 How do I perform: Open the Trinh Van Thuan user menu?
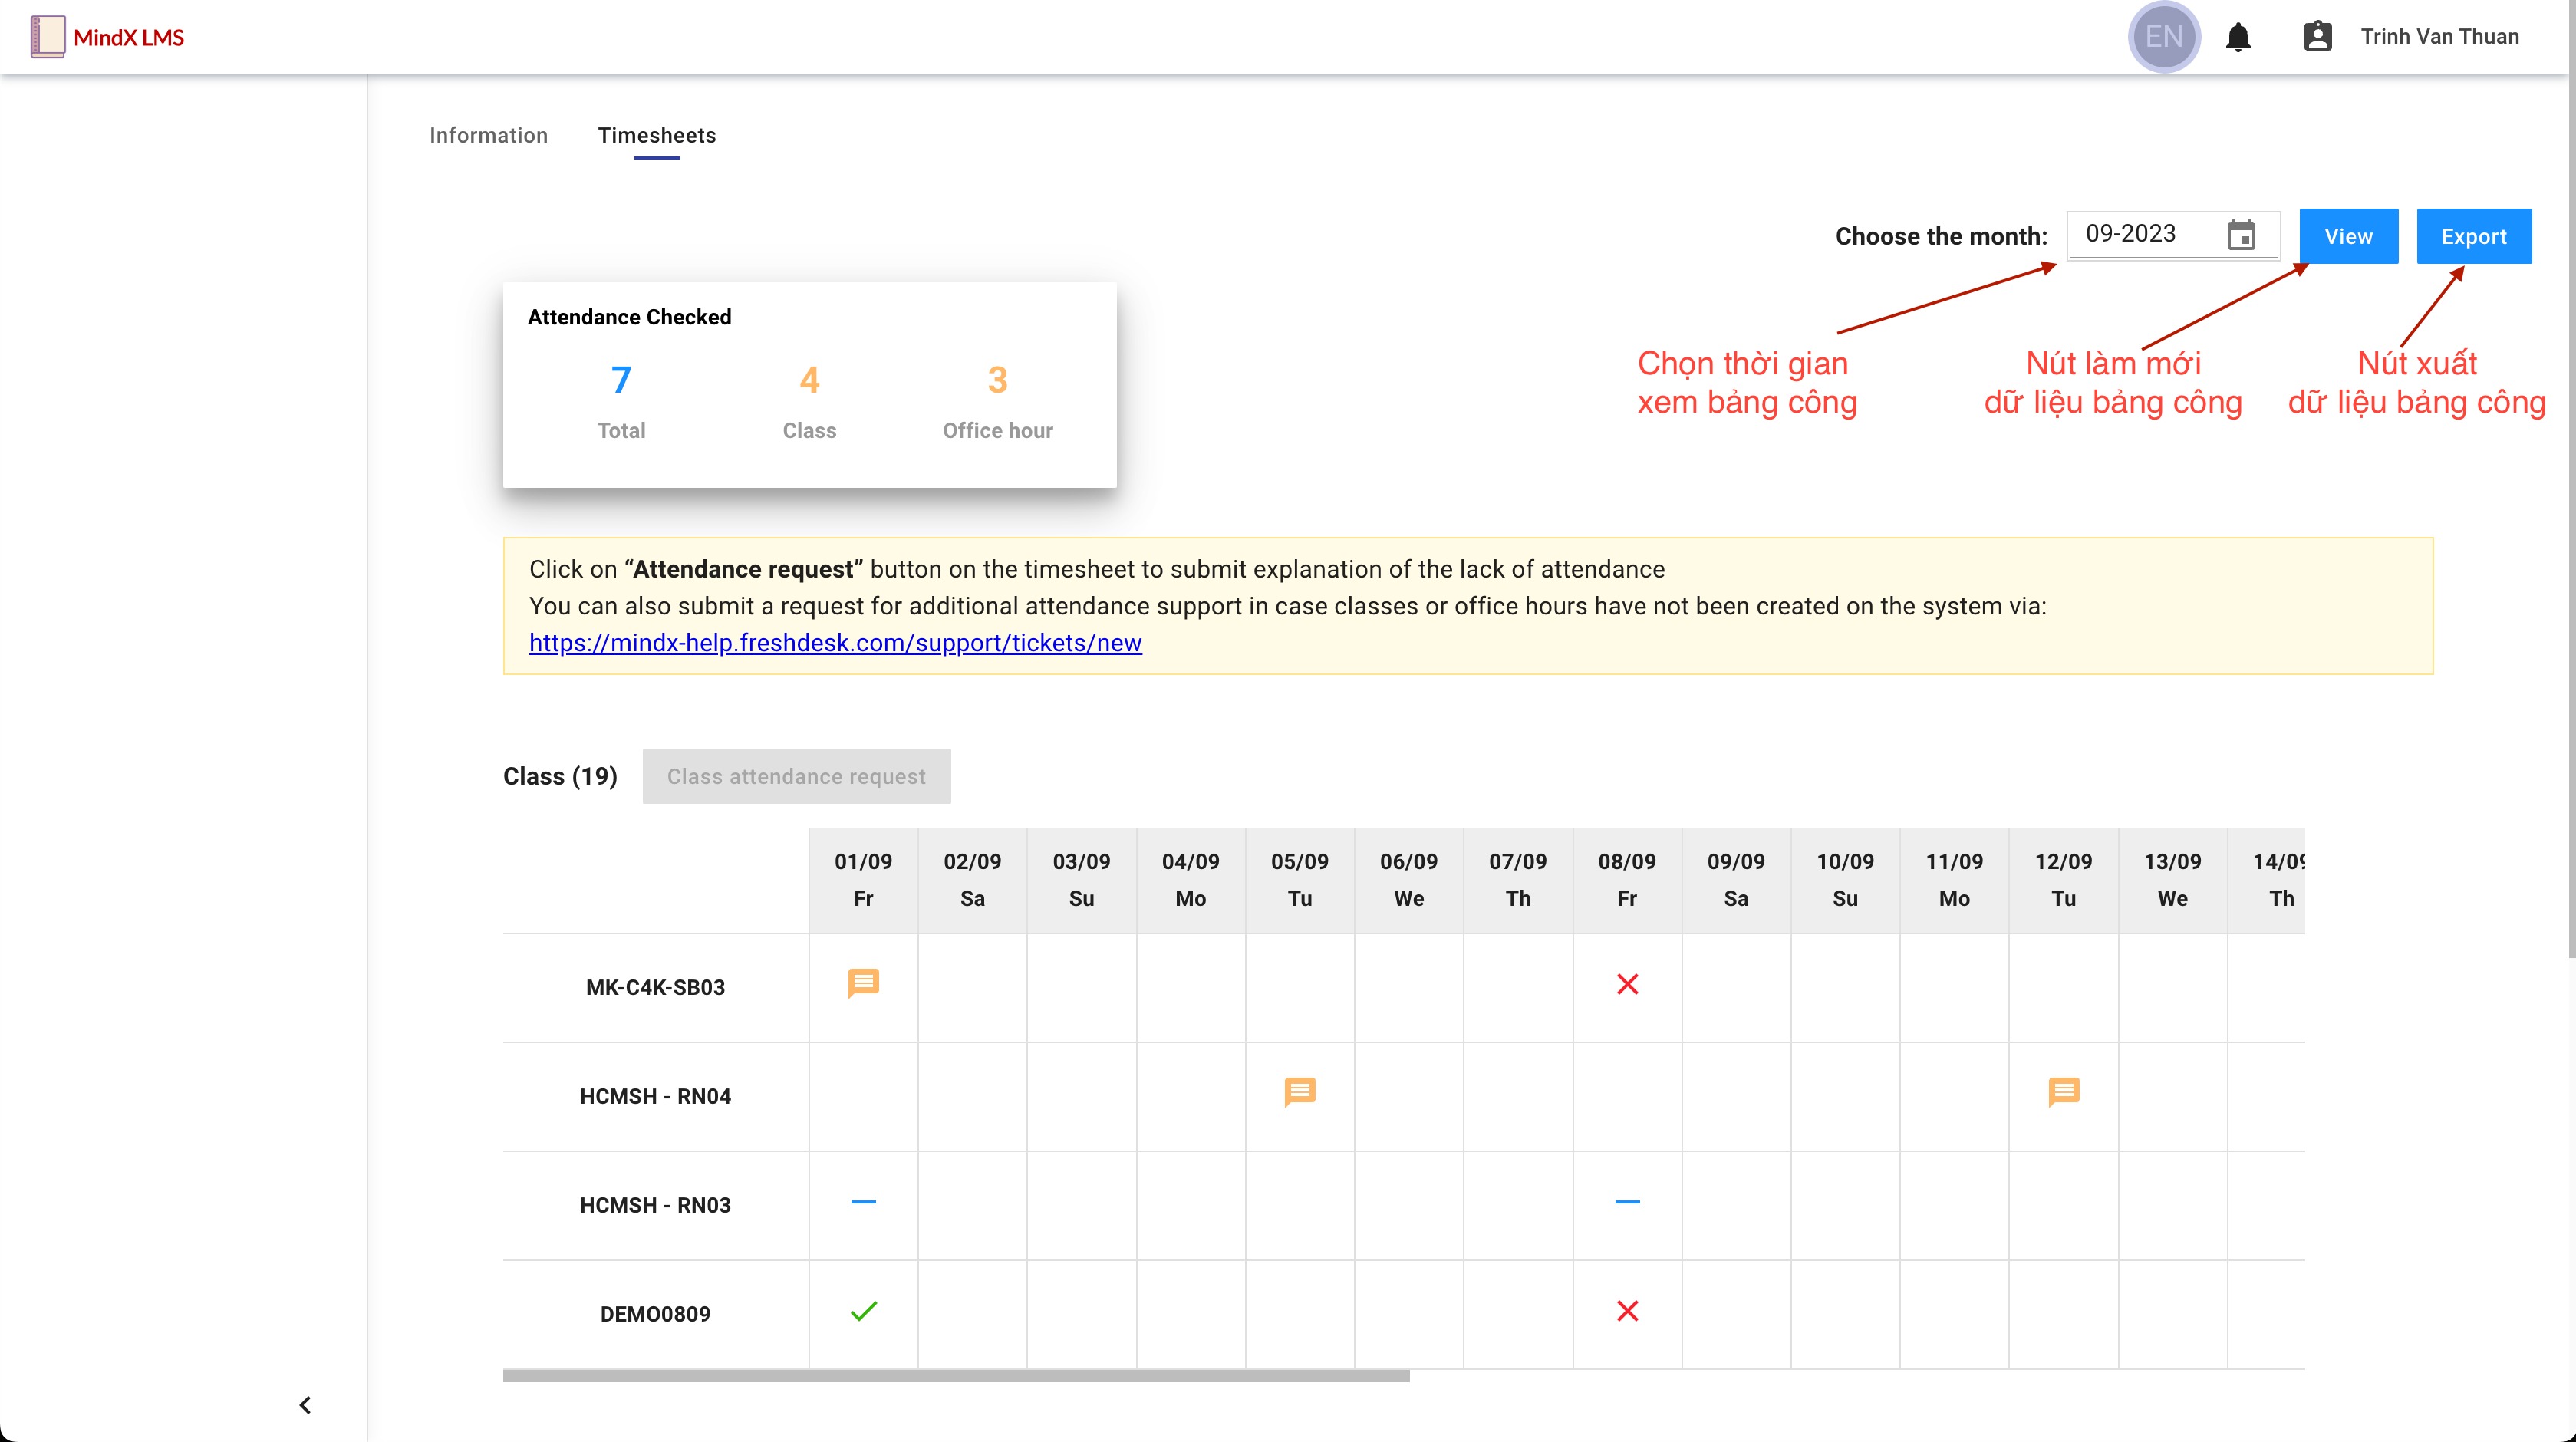pos(2439,37)
